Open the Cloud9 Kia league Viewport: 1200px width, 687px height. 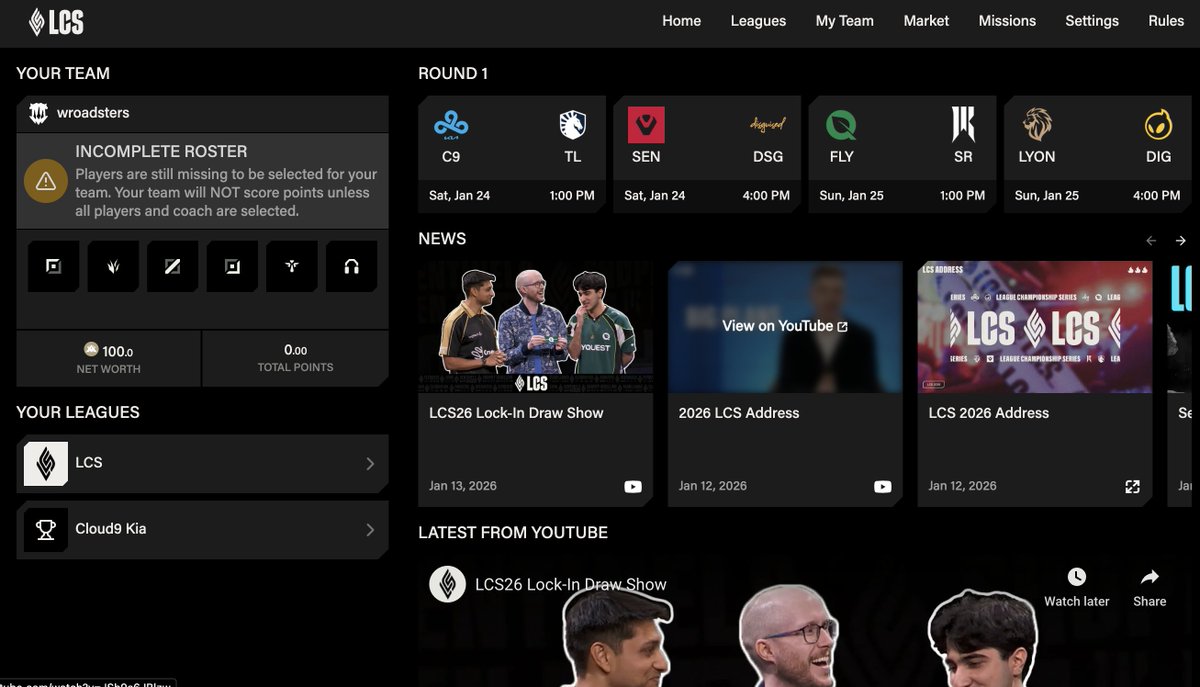(202, 530)
